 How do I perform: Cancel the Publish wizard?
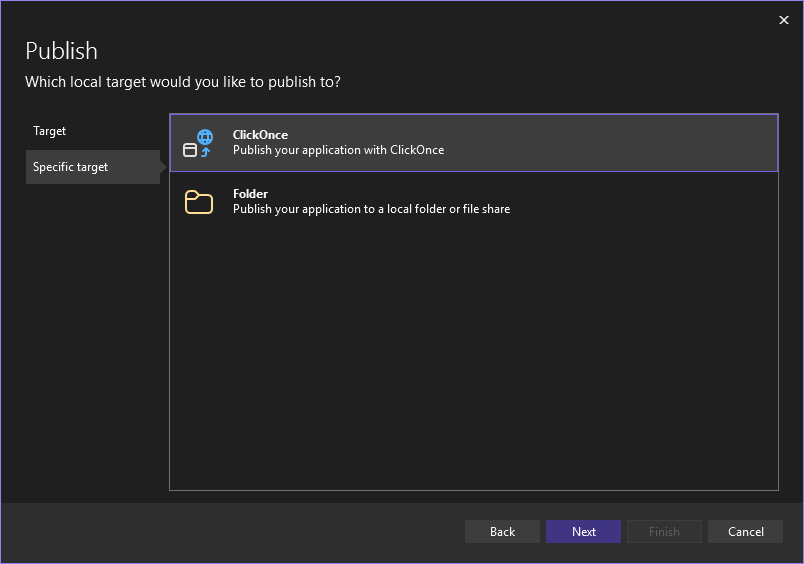[x=745, y=532]
